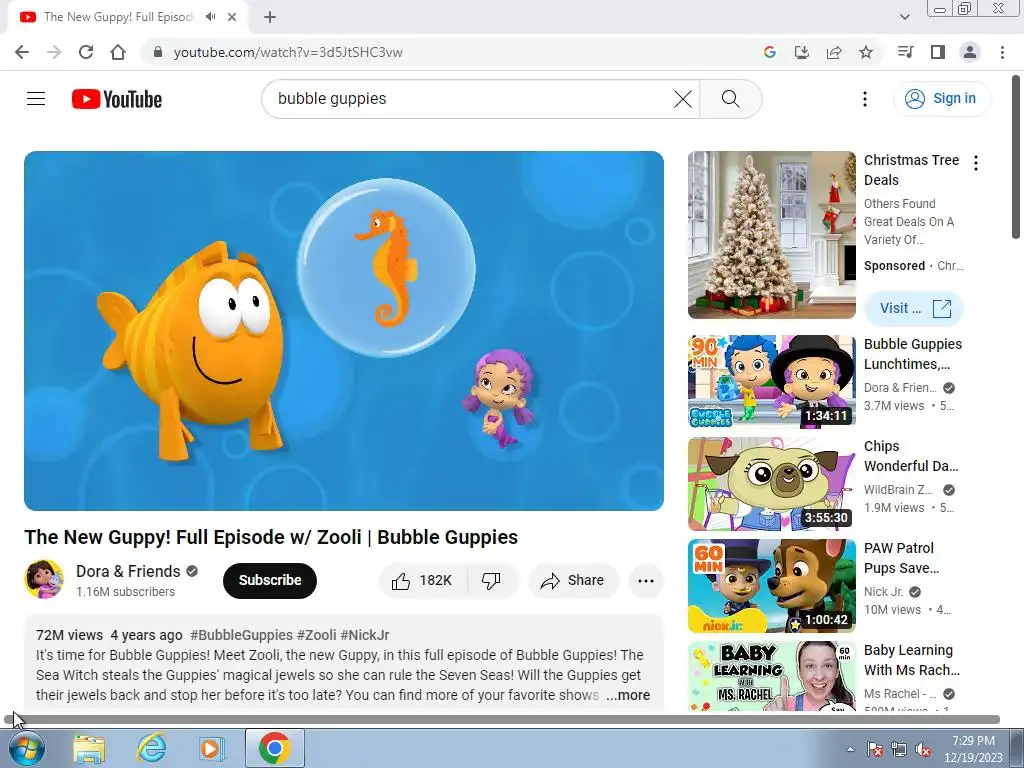The height and width of the screenshot is (768, 1024).
Task: Open tab search chevron dropdown
Action: click(x=904, y=17)
